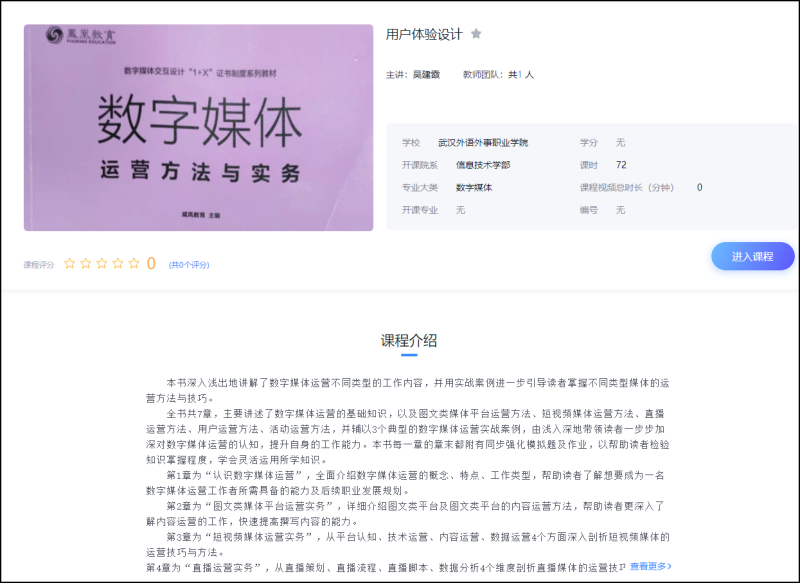Give the course five stars

pyautogui.click(x=134, y=264)
